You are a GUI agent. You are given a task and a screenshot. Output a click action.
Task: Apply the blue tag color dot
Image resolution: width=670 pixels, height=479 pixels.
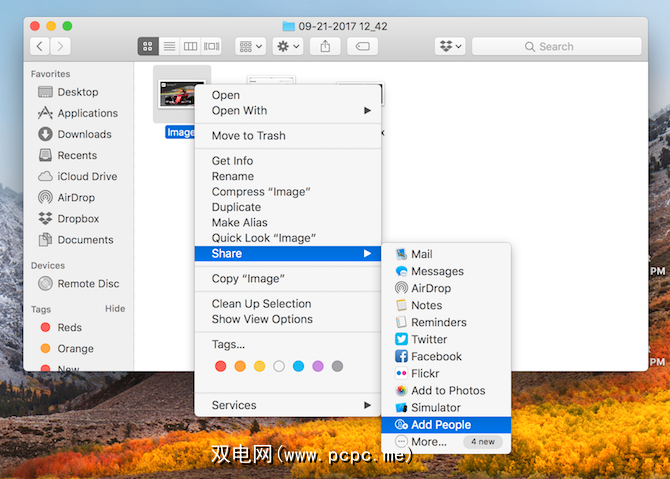pyautogui.click(x=298, y=366)
